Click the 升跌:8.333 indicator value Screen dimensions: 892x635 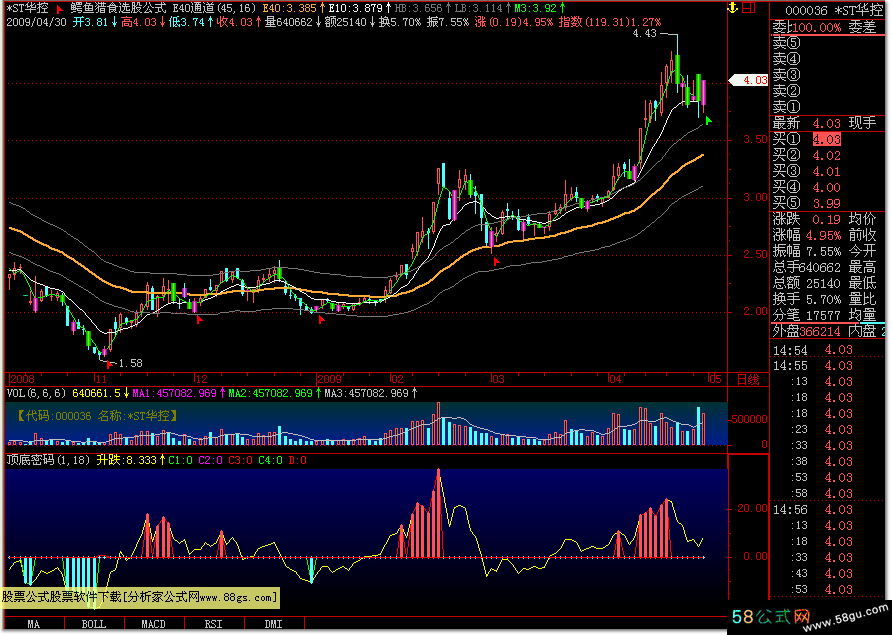(126, 460)
